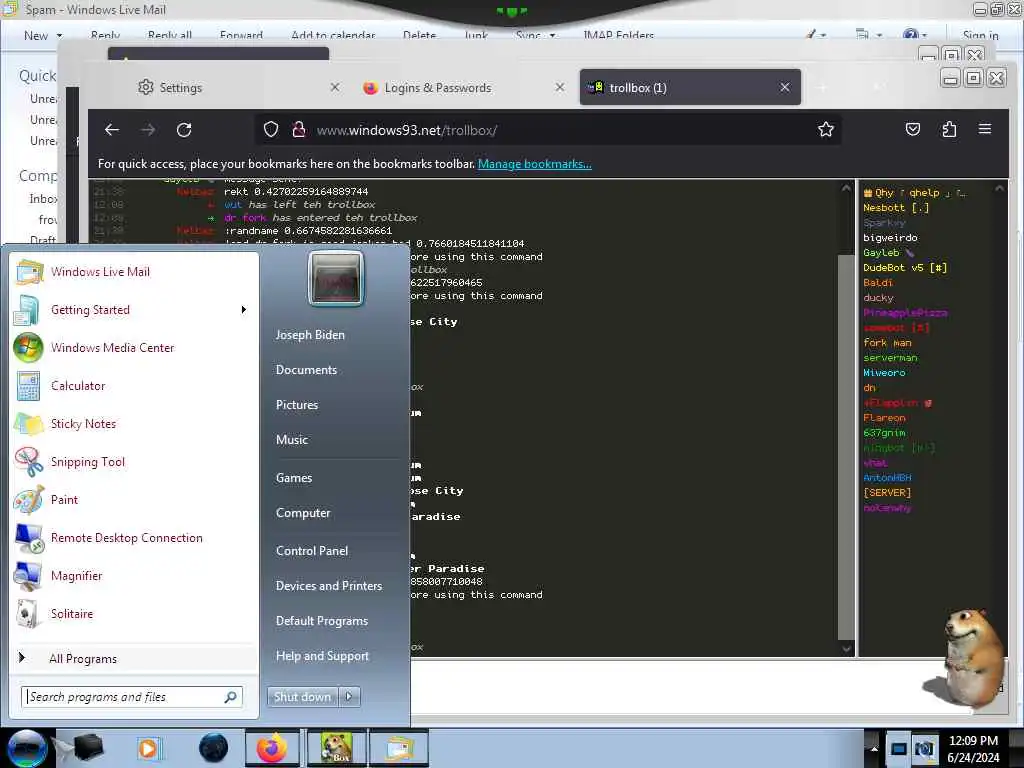Image resolution: width=1024 pixels, height=768 pixels.
Task: Follow the Manage bookmarks link
Action: [535, 164]
